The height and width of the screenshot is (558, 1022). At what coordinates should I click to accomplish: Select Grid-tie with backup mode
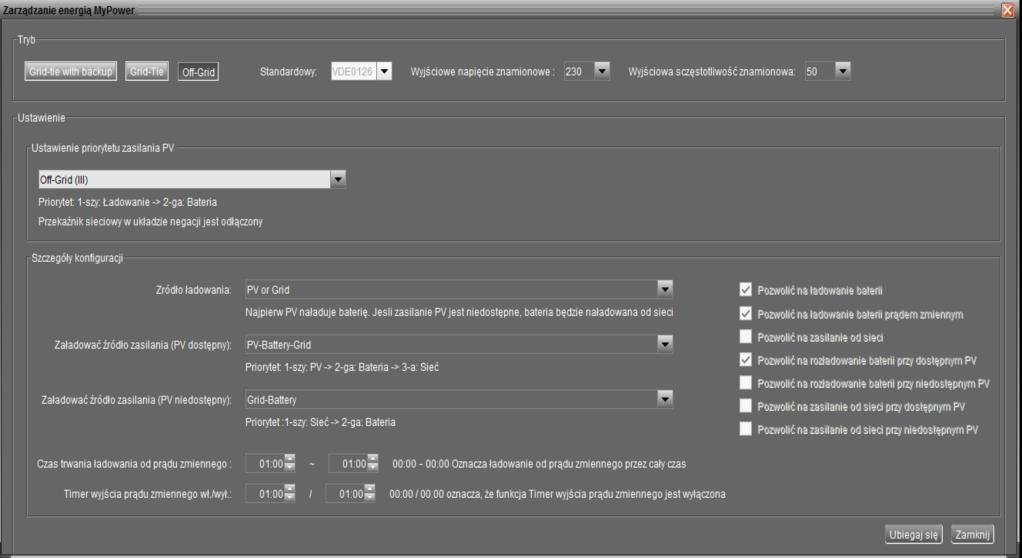coord(70,72)
